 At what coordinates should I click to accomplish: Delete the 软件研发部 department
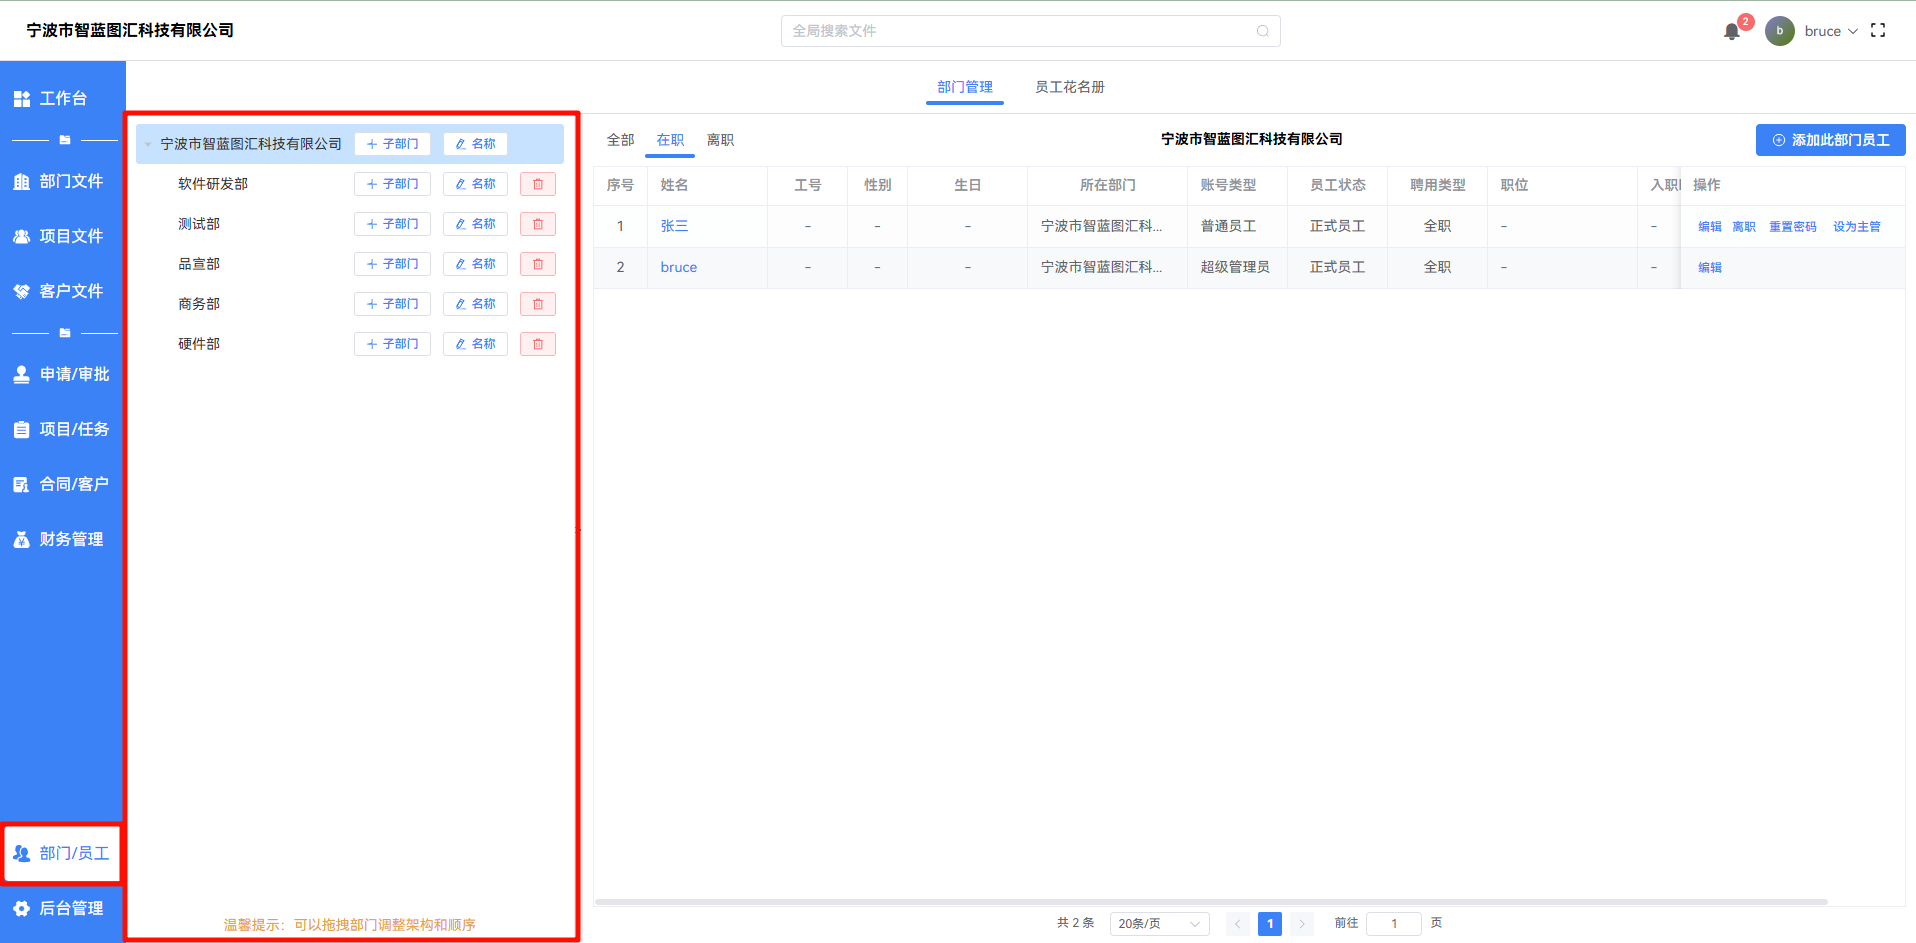(538, 184)
